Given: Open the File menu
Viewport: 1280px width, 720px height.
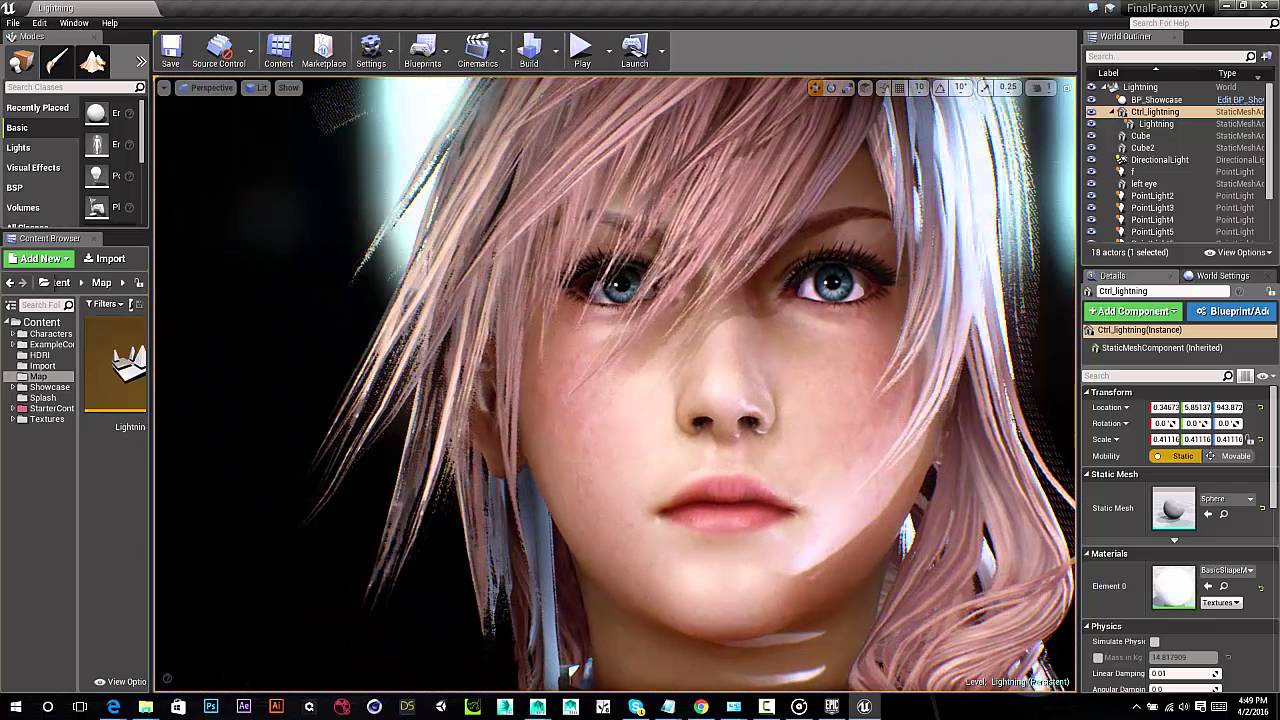Looking at the screenshot, I should 13,23.
